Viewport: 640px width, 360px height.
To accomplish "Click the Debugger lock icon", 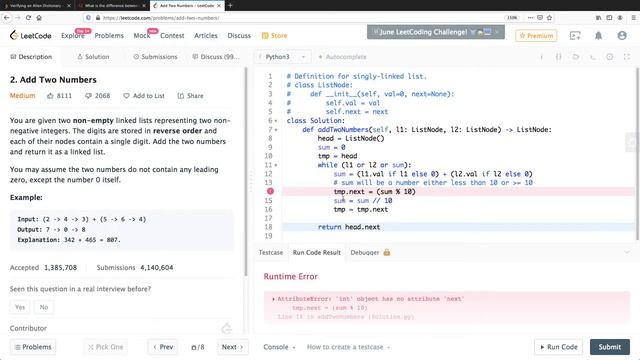I will click(387, 252).
